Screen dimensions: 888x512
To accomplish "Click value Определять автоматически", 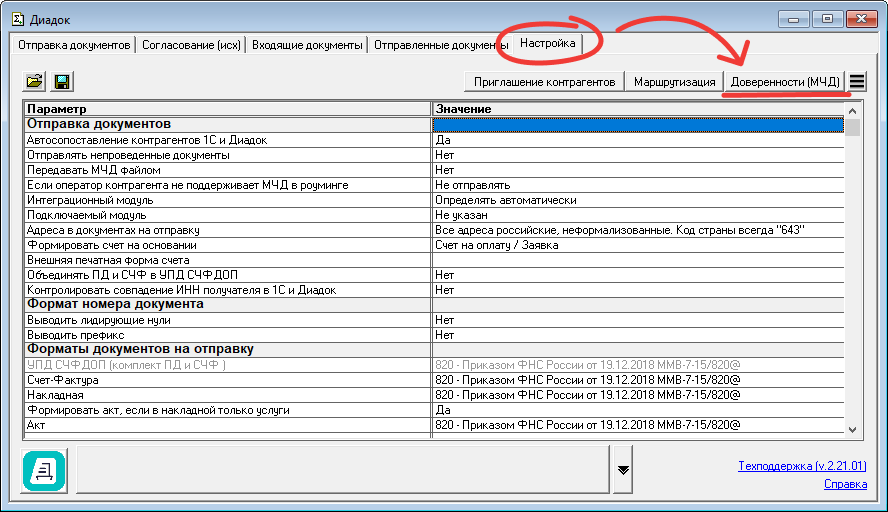I will tap(506, 200).
